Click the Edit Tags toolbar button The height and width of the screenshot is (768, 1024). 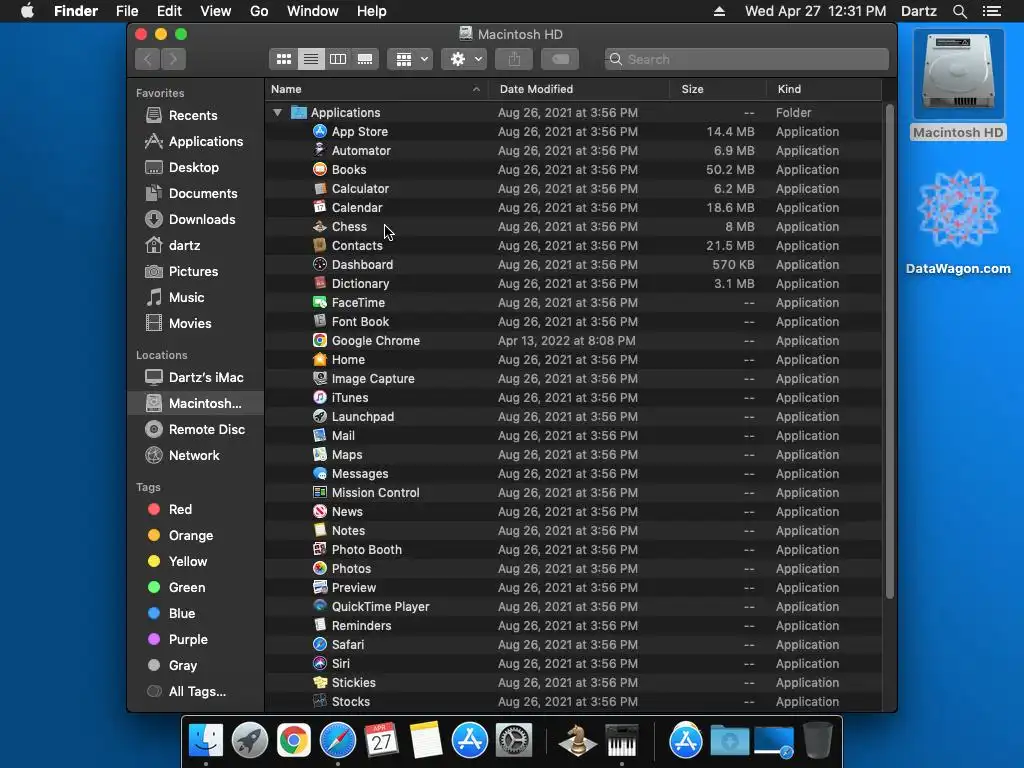pyautogui.click(x=560, y=59)
